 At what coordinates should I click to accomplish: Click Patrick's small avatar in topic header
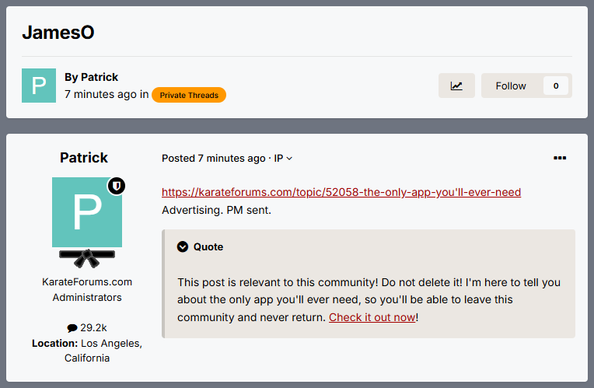coord(39,85)
